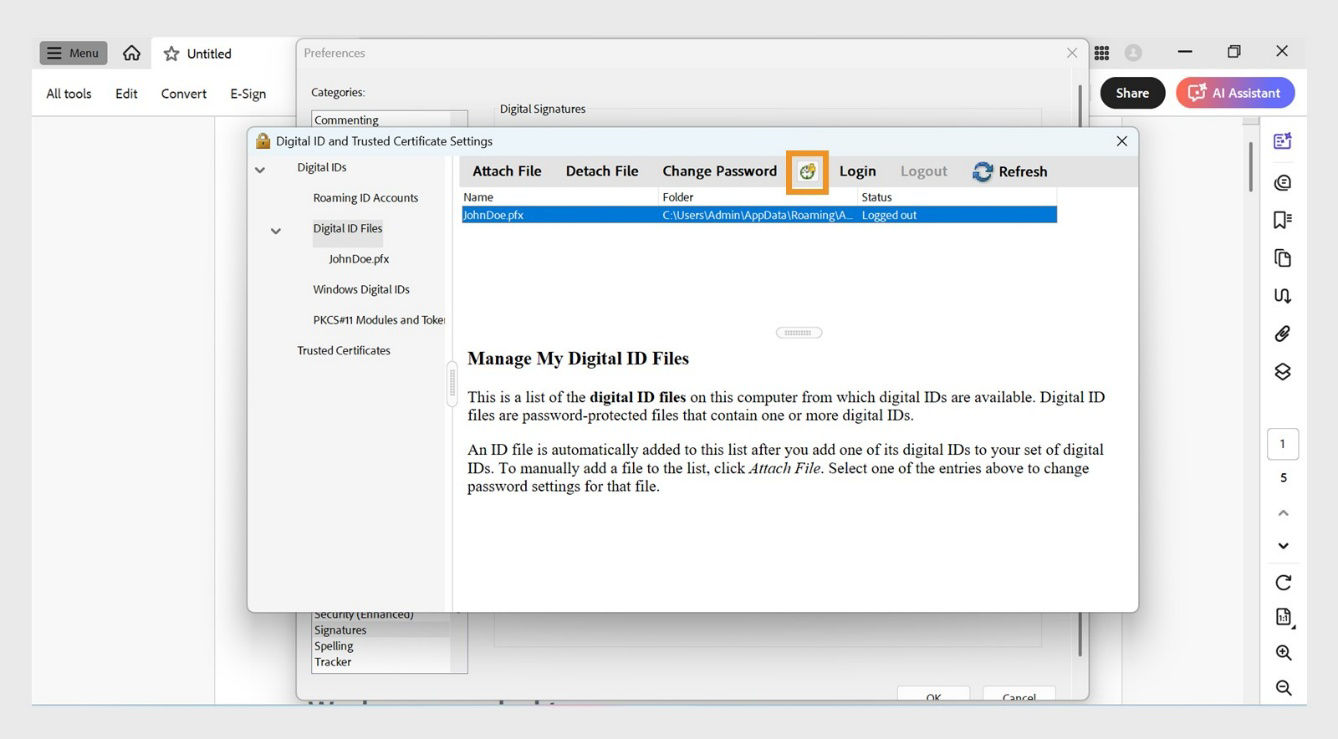
Task: Select Signatures in the Categories list
Action: [340, 629]
